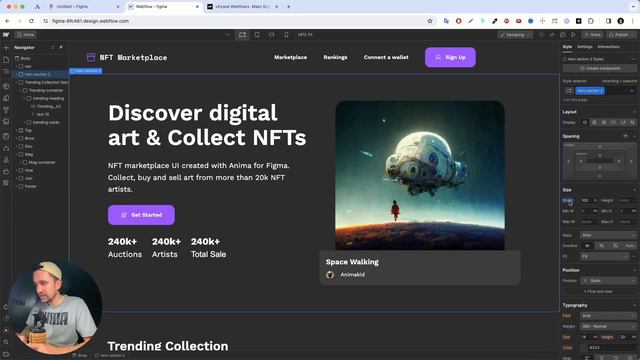The height and width of the screenshot is (360, 640).
Task: Set overflow to Auto
Action: 630,246
